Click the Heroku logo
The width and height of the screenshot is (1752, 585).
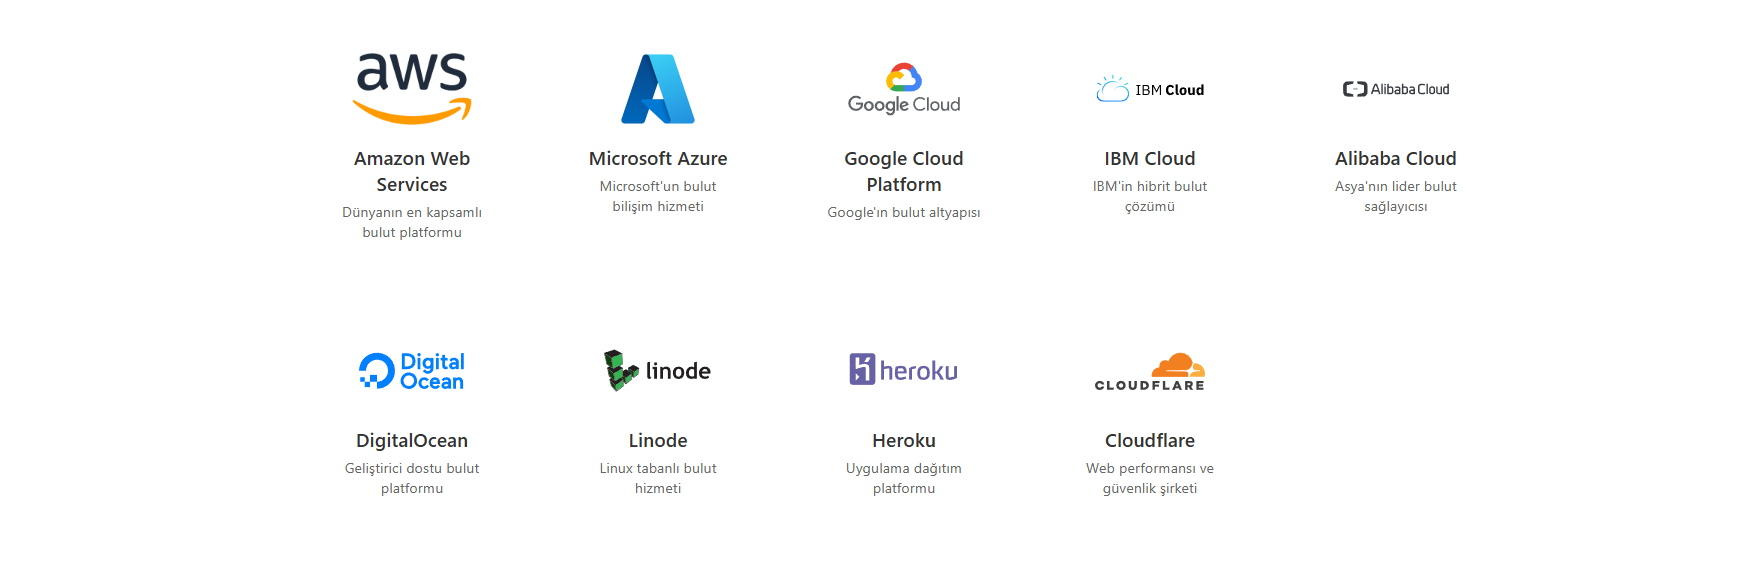904,370
